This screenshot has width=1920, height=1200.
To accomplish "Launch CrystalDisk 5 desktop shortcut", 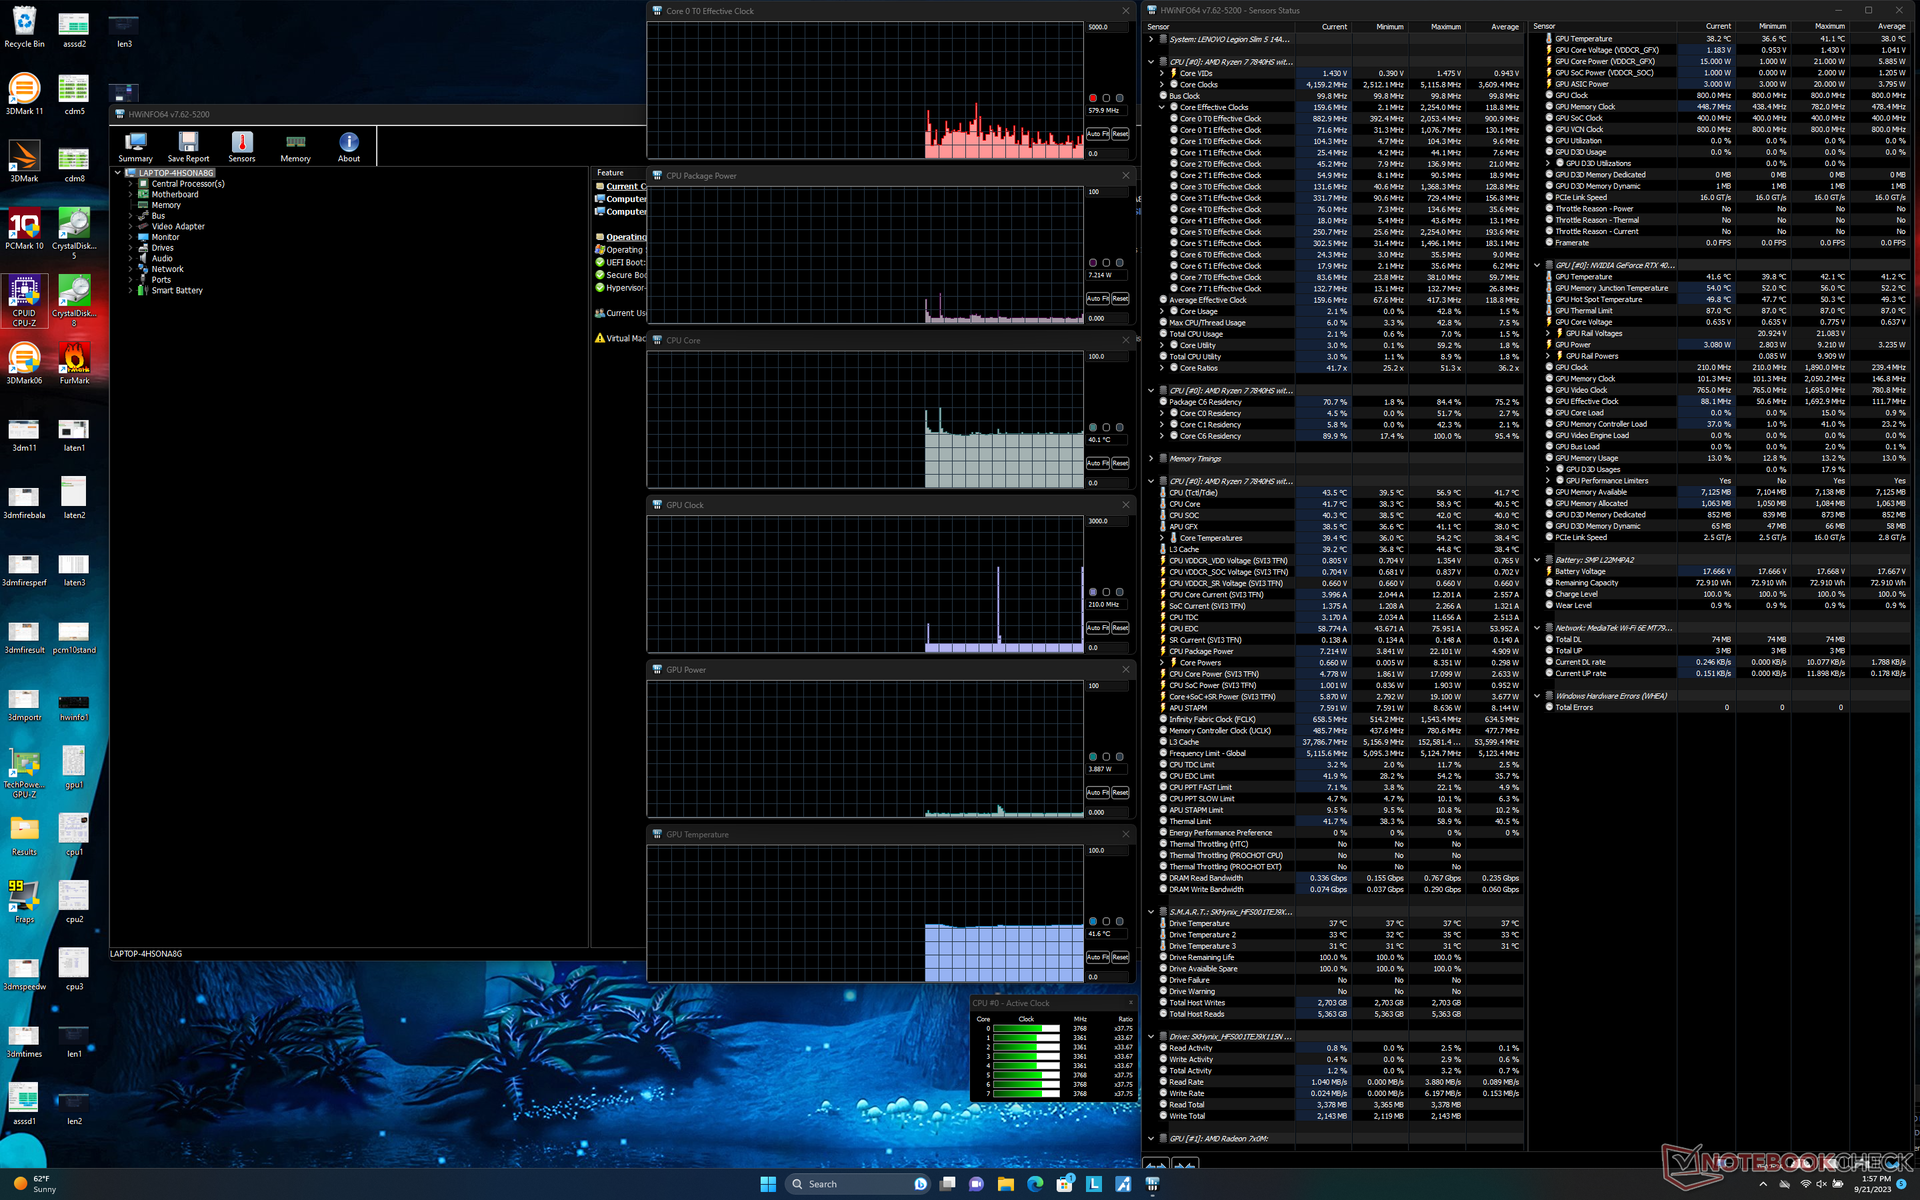I will tap(74, 233).
